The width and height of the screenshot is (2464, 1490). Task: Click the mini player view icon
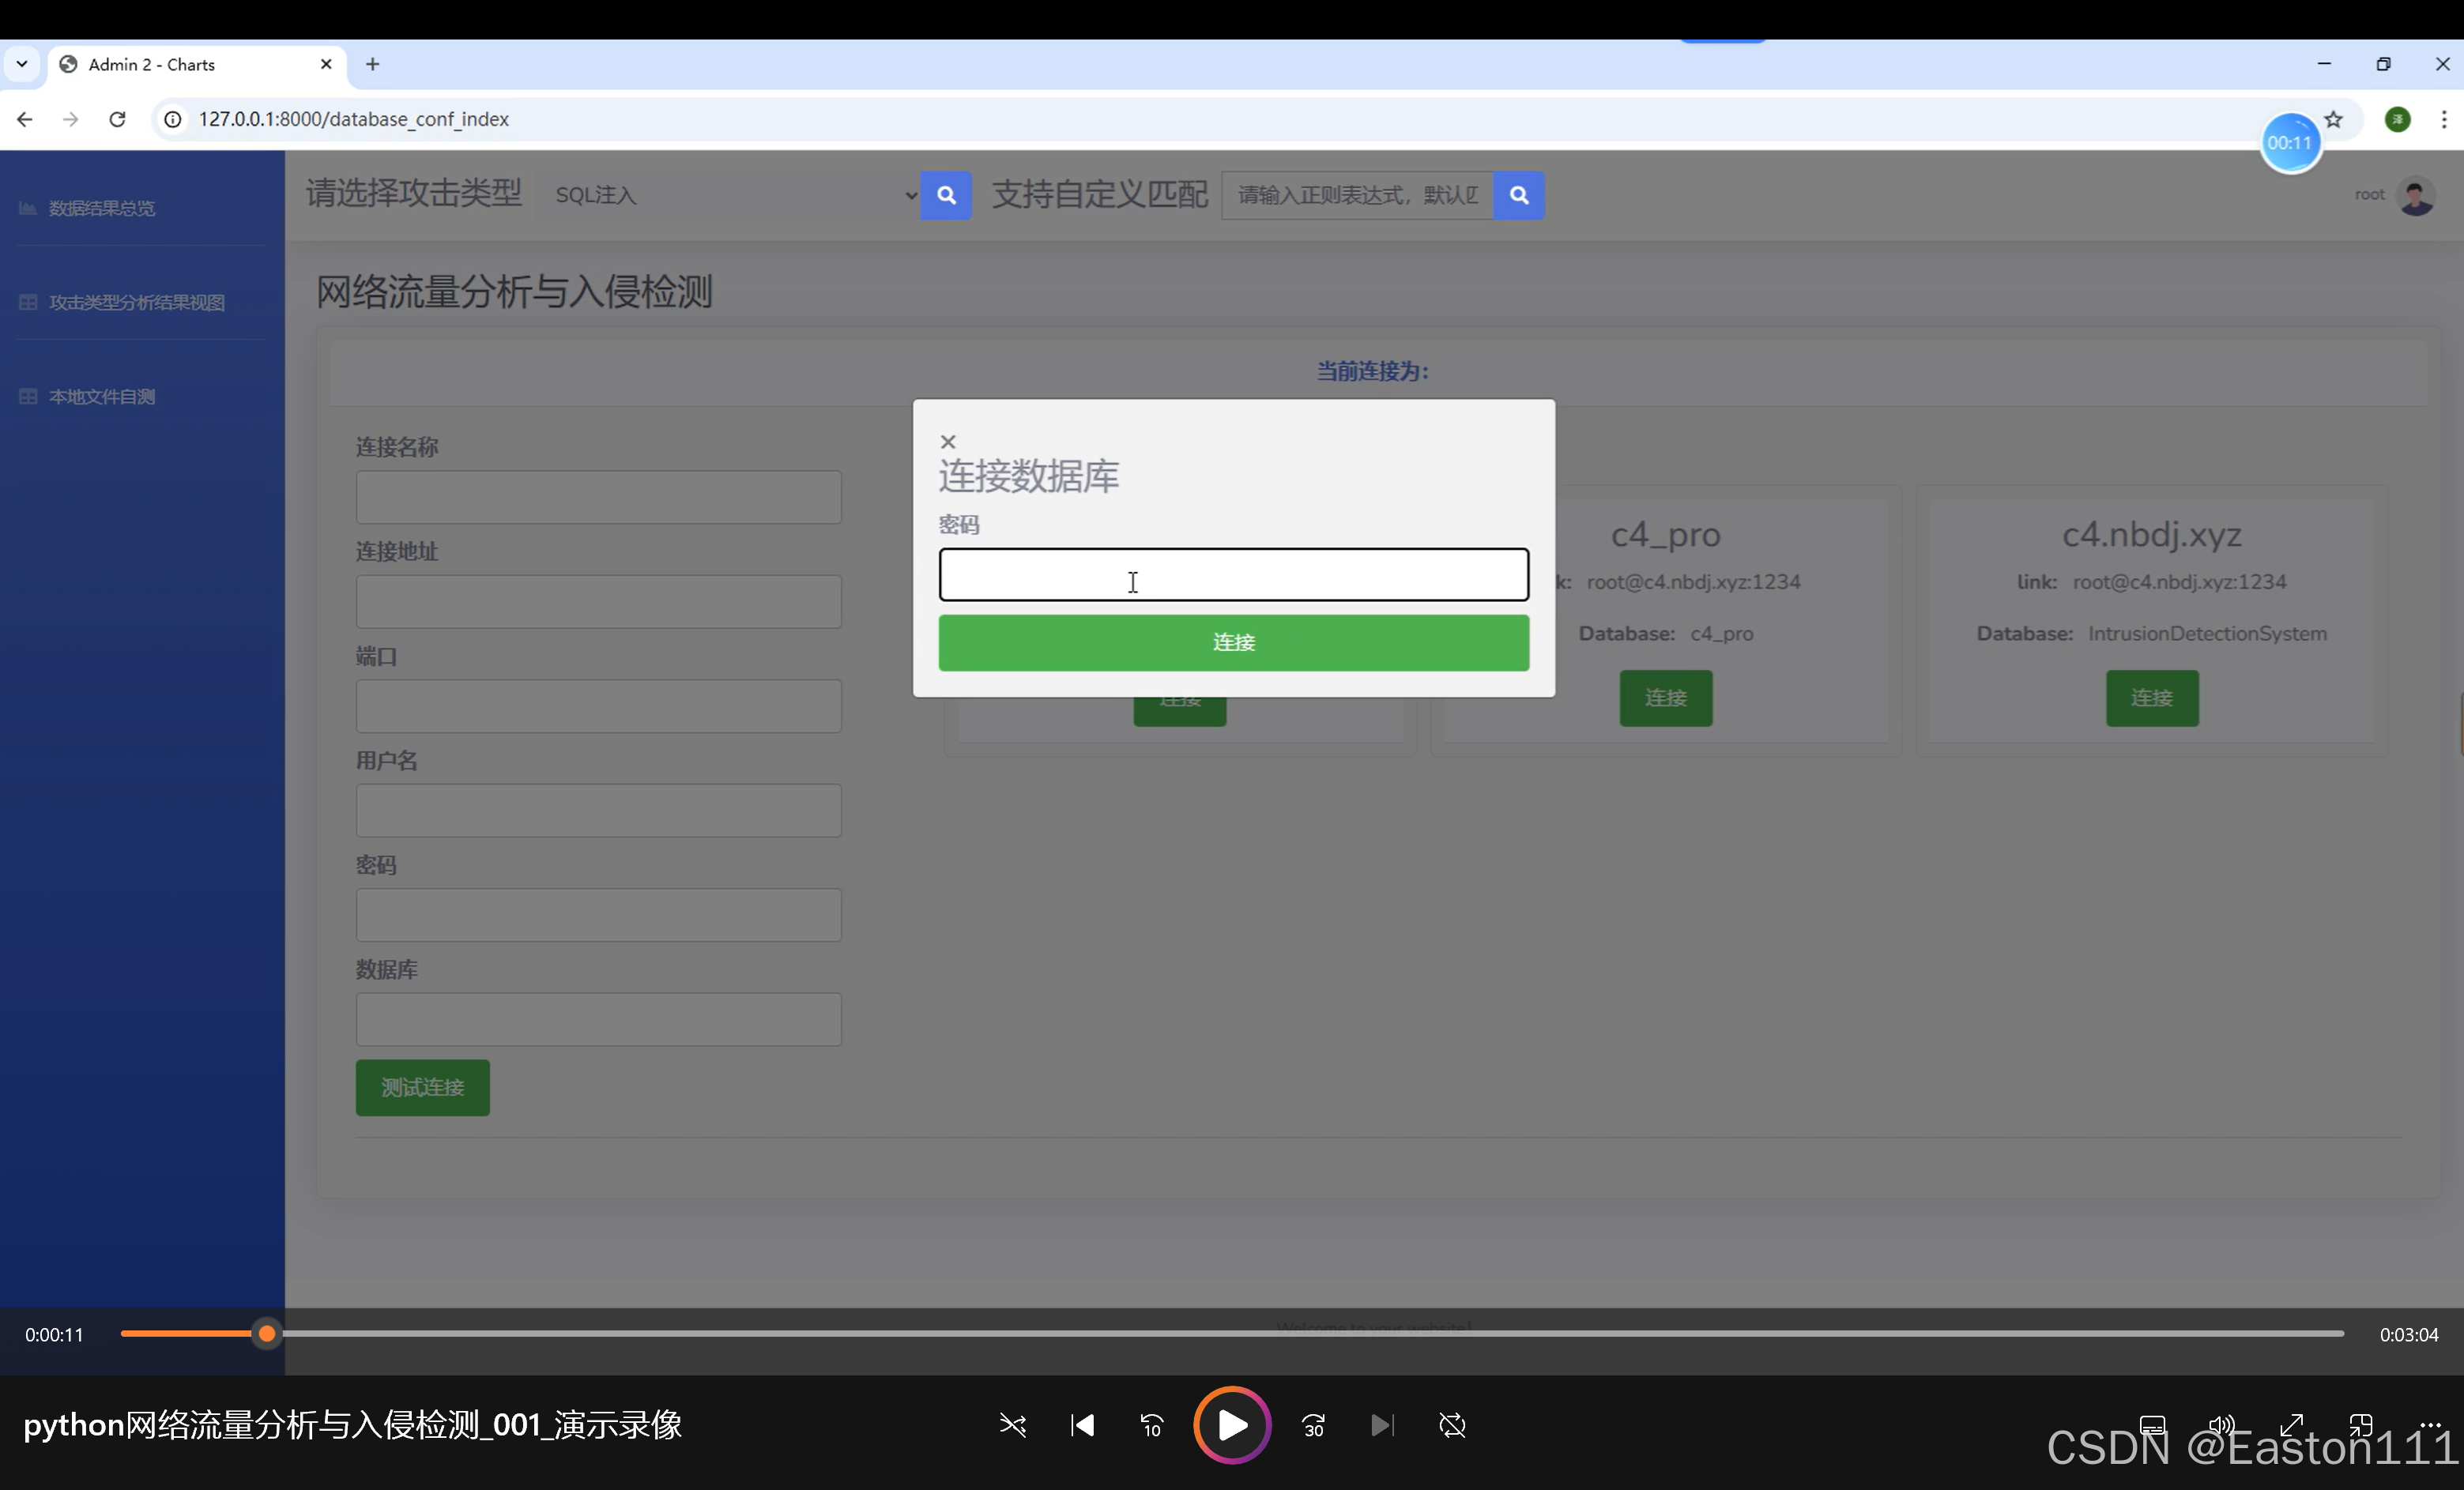coord(2361,1425)
